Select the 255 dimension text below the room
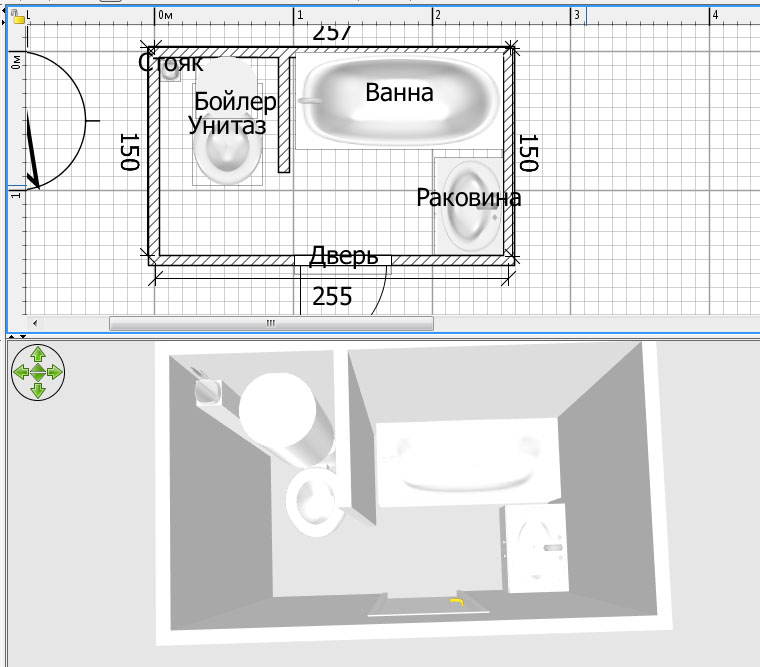 click(x=332, y=297)
